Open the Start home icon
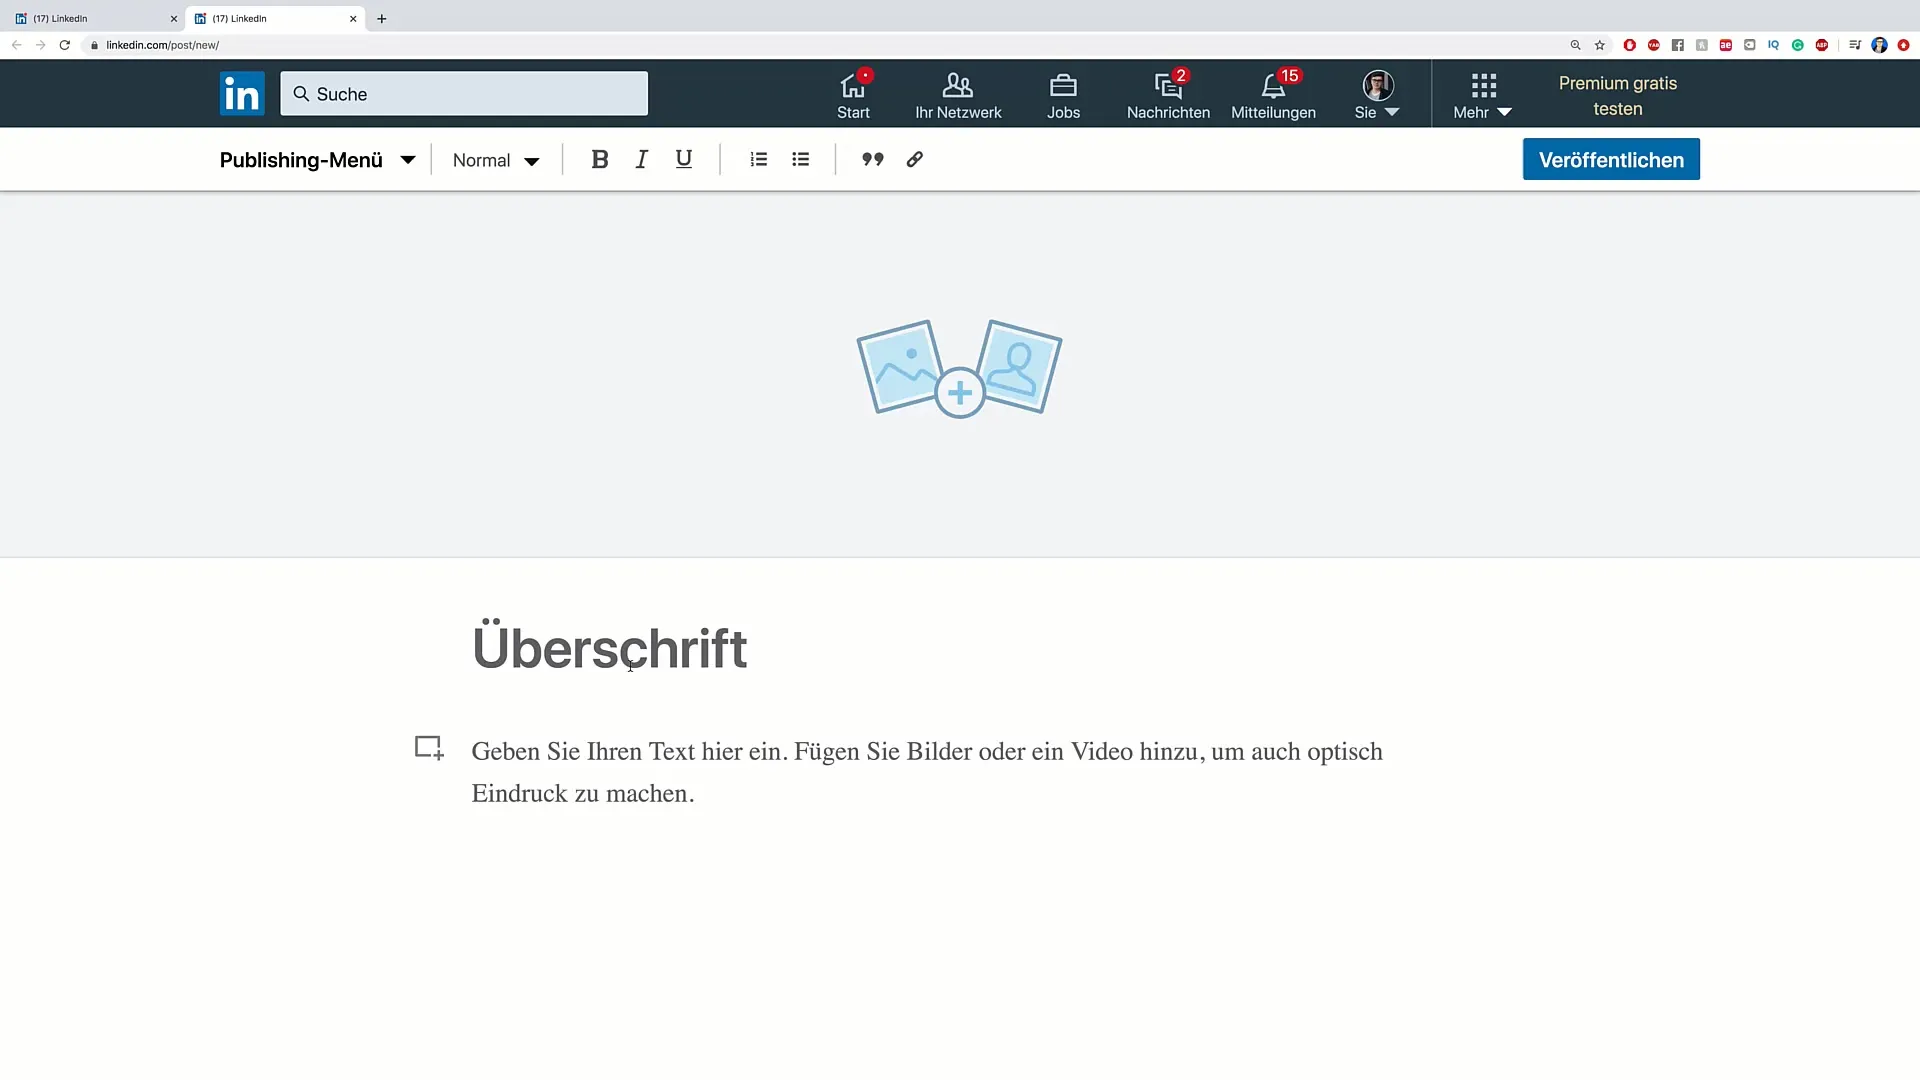The width and height of the screenshot is (1920, 1080). 853,96
